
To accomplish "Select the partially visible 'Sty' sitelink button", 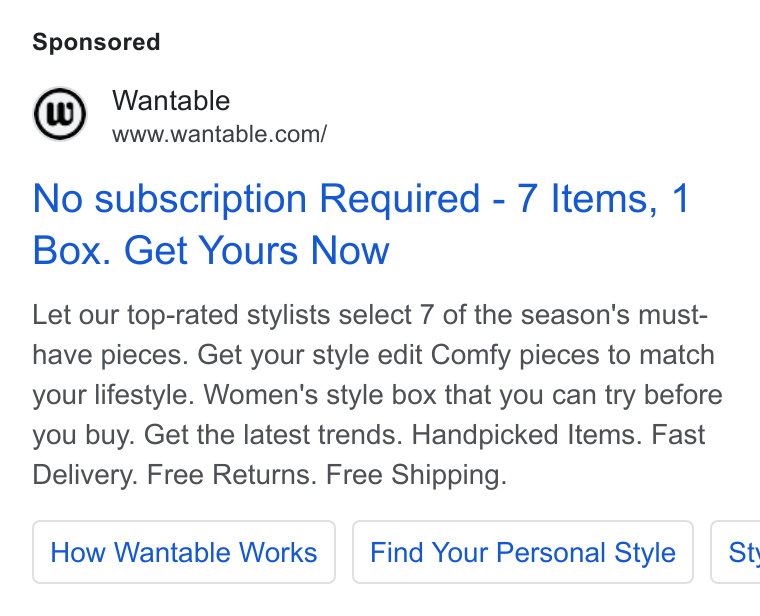I will coord(735,552).
